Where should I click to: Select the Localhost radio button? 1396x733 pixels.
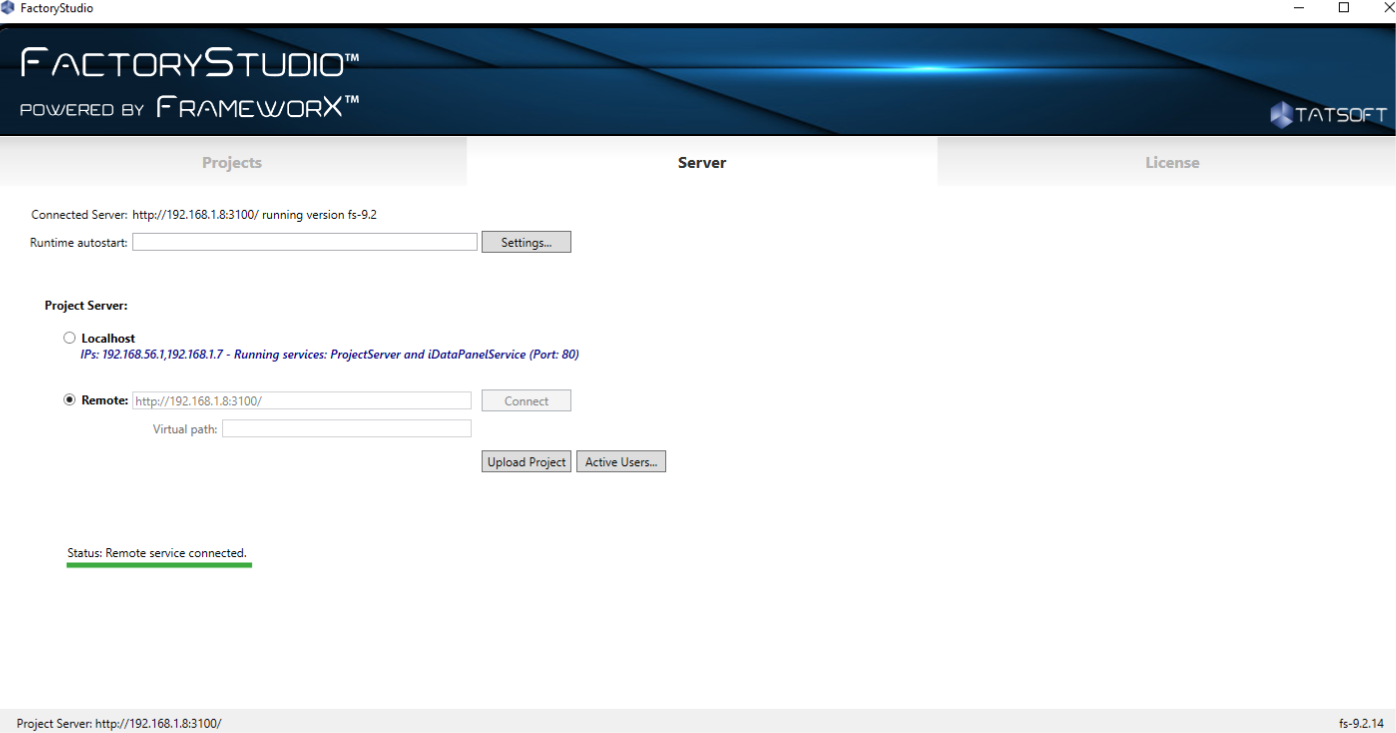click(x=69, y=338)
